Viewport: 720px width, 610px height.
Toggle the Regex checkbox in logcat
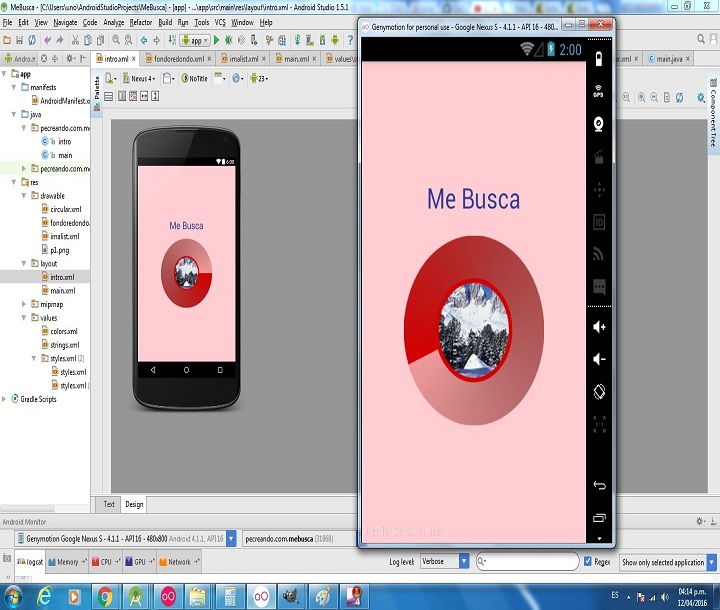tap(587, 561)
